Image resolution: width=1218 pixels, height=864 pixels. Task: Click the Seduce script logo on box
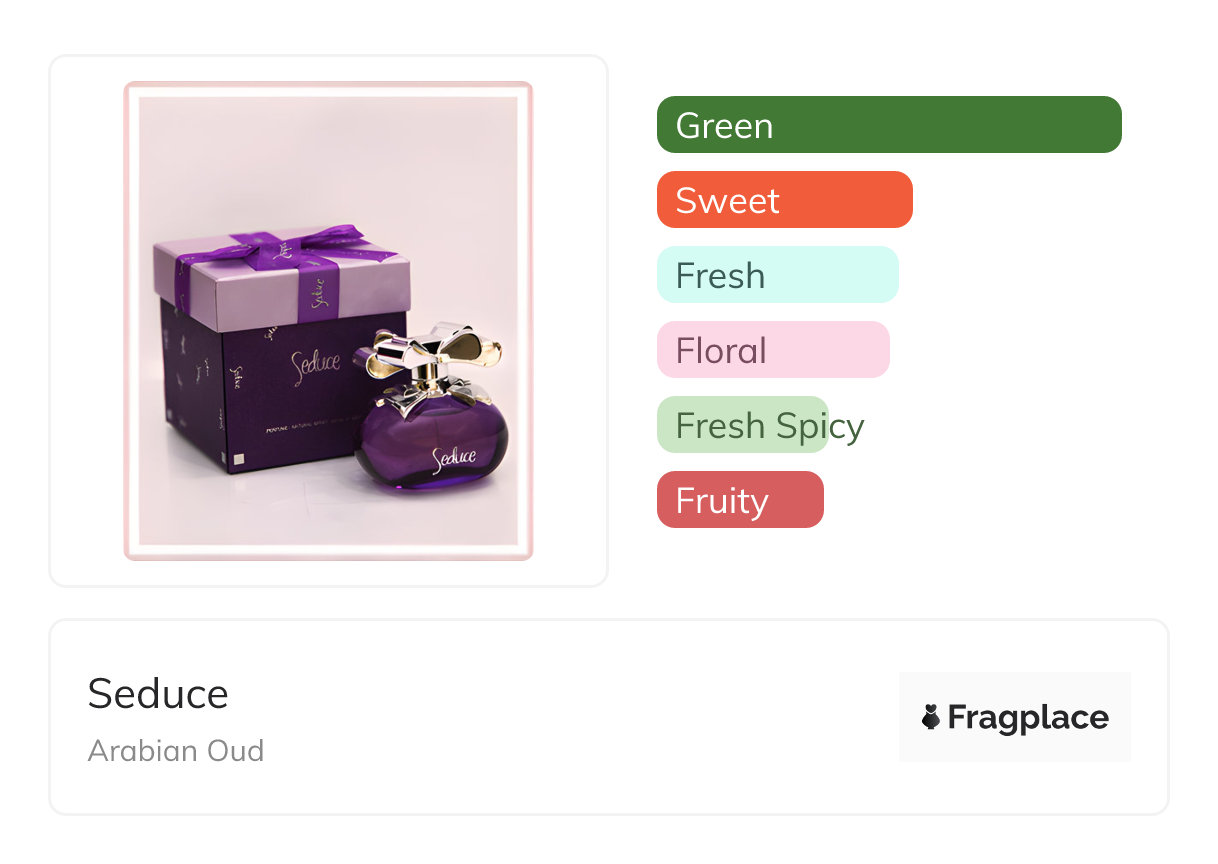click(x=317, y=362)
